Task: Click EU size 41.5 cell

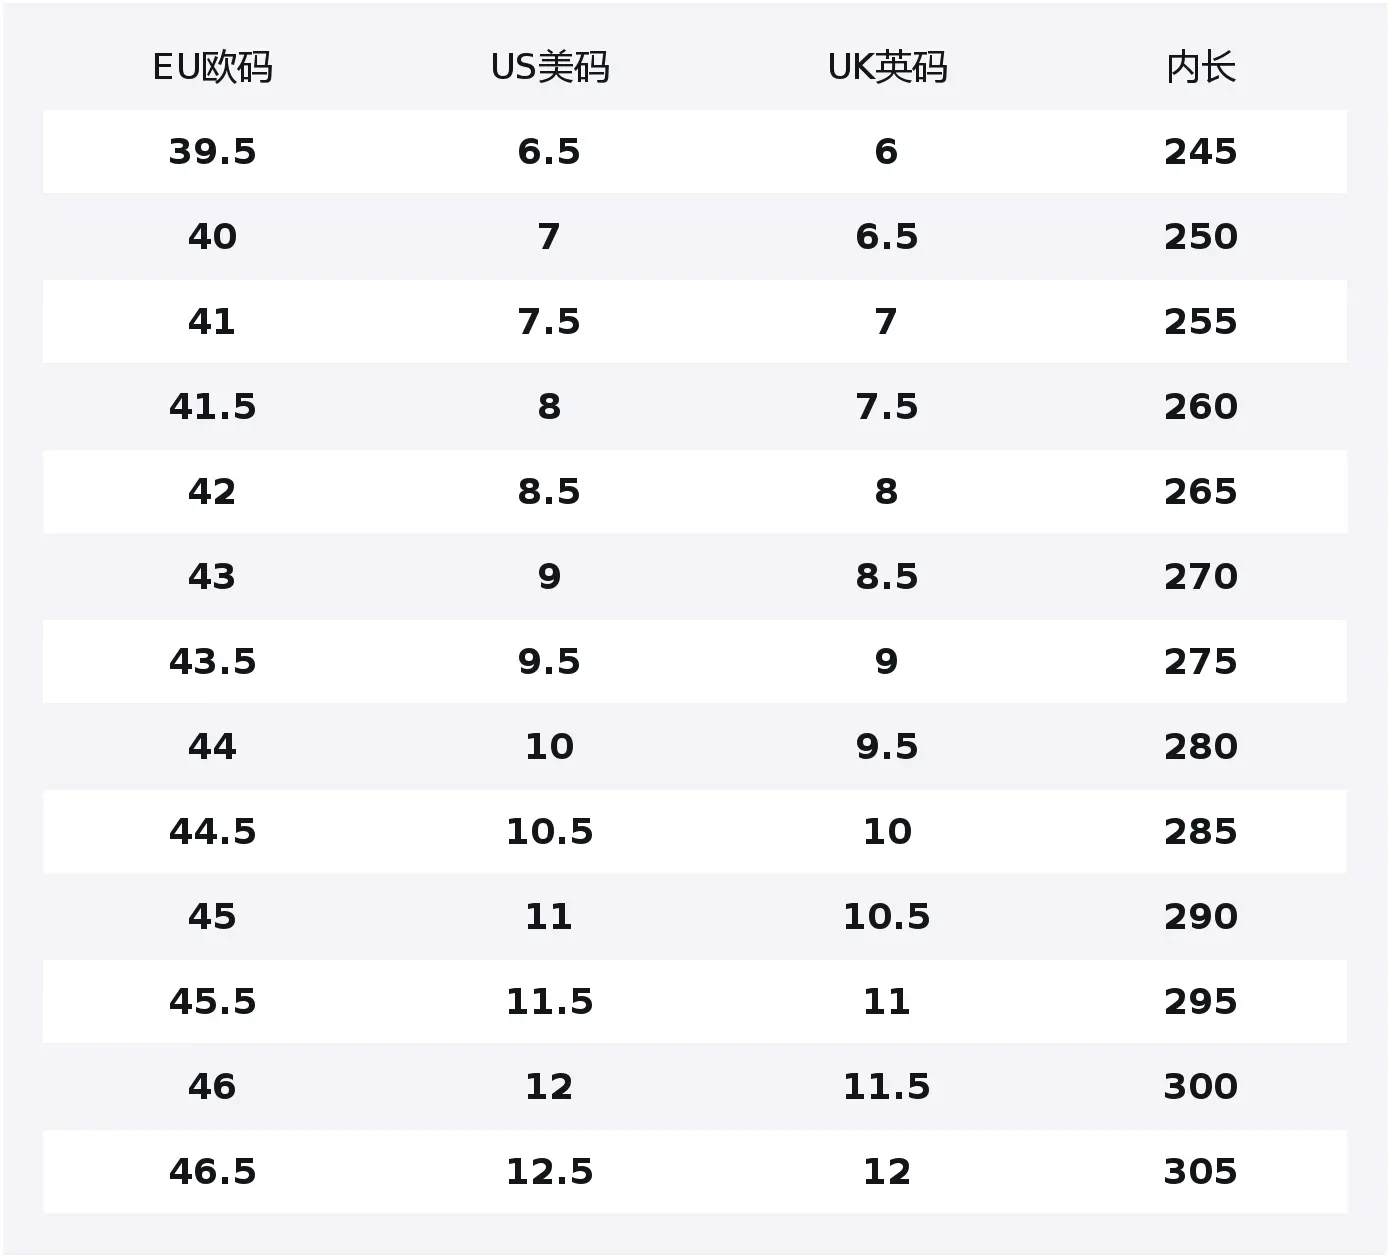Action: tap(212, 407)
